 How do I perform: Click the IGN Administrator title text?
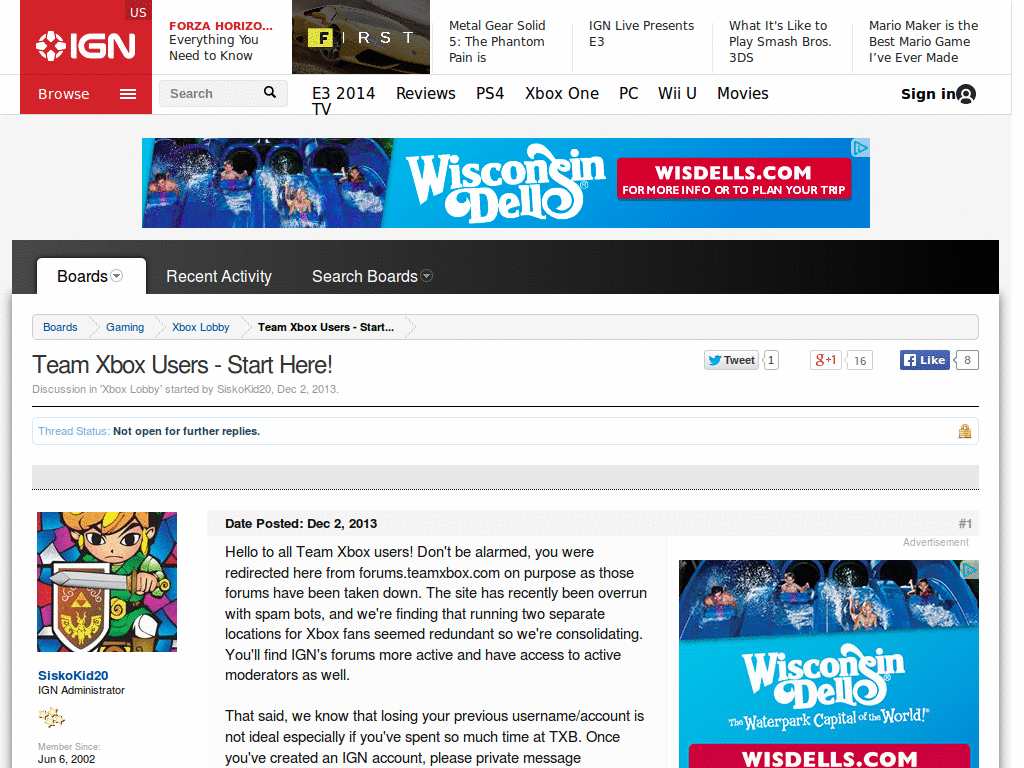(x=81, y=690)
